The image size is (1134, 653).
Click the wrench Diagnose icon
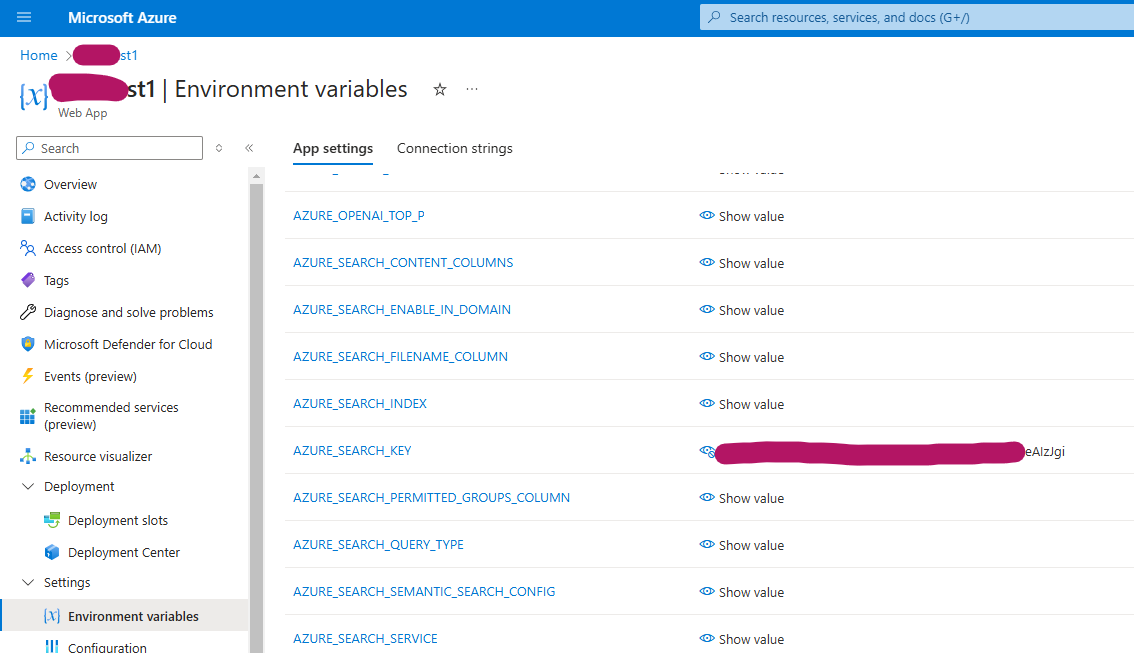(x=27, y=312)
